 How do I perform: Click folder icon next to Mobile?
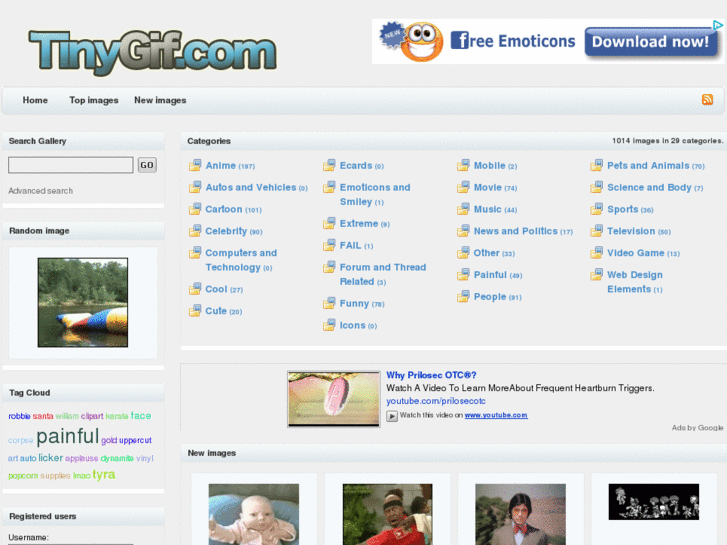(463, 165)
